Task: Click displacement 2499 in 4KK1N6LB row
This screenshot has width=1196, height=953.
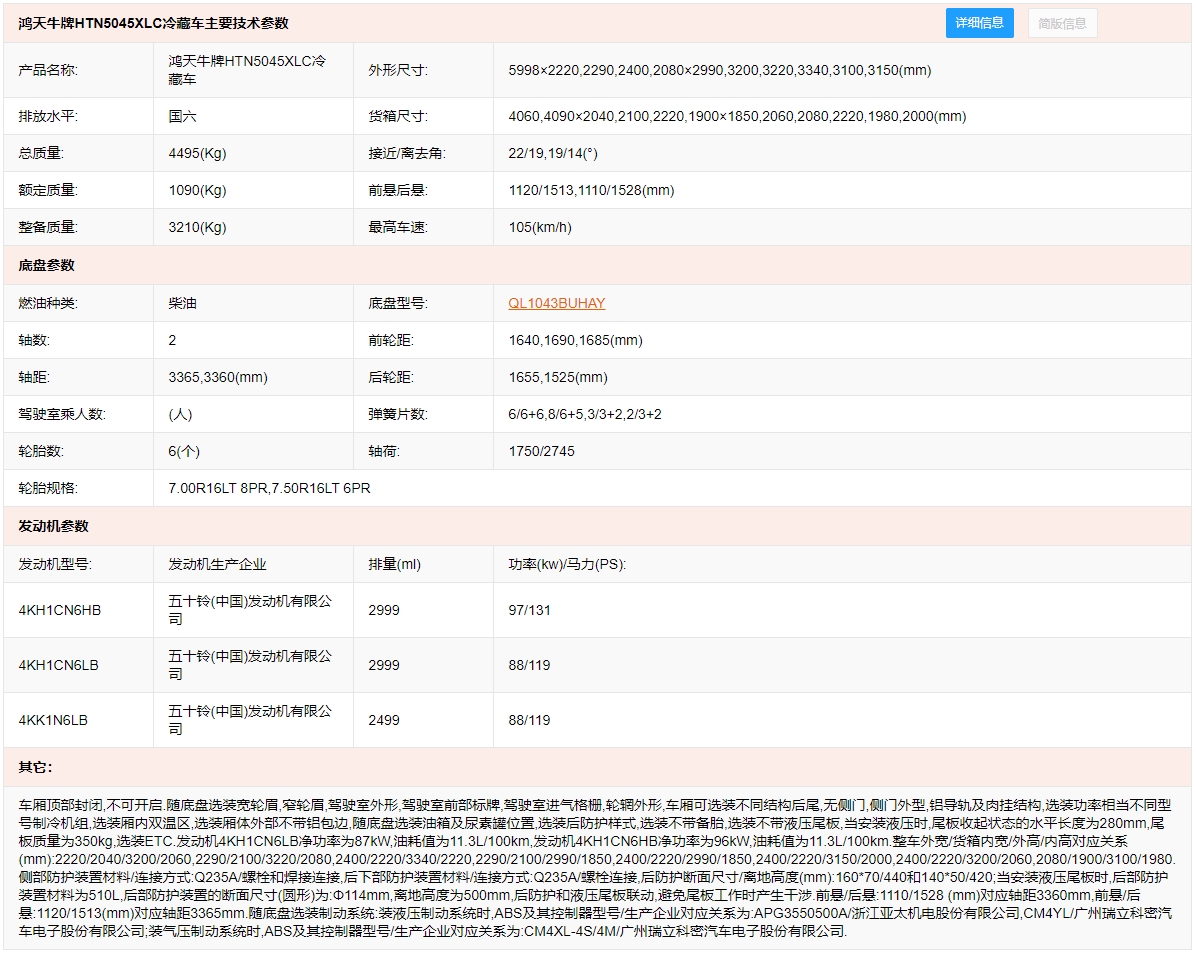Action: point(384,720)
